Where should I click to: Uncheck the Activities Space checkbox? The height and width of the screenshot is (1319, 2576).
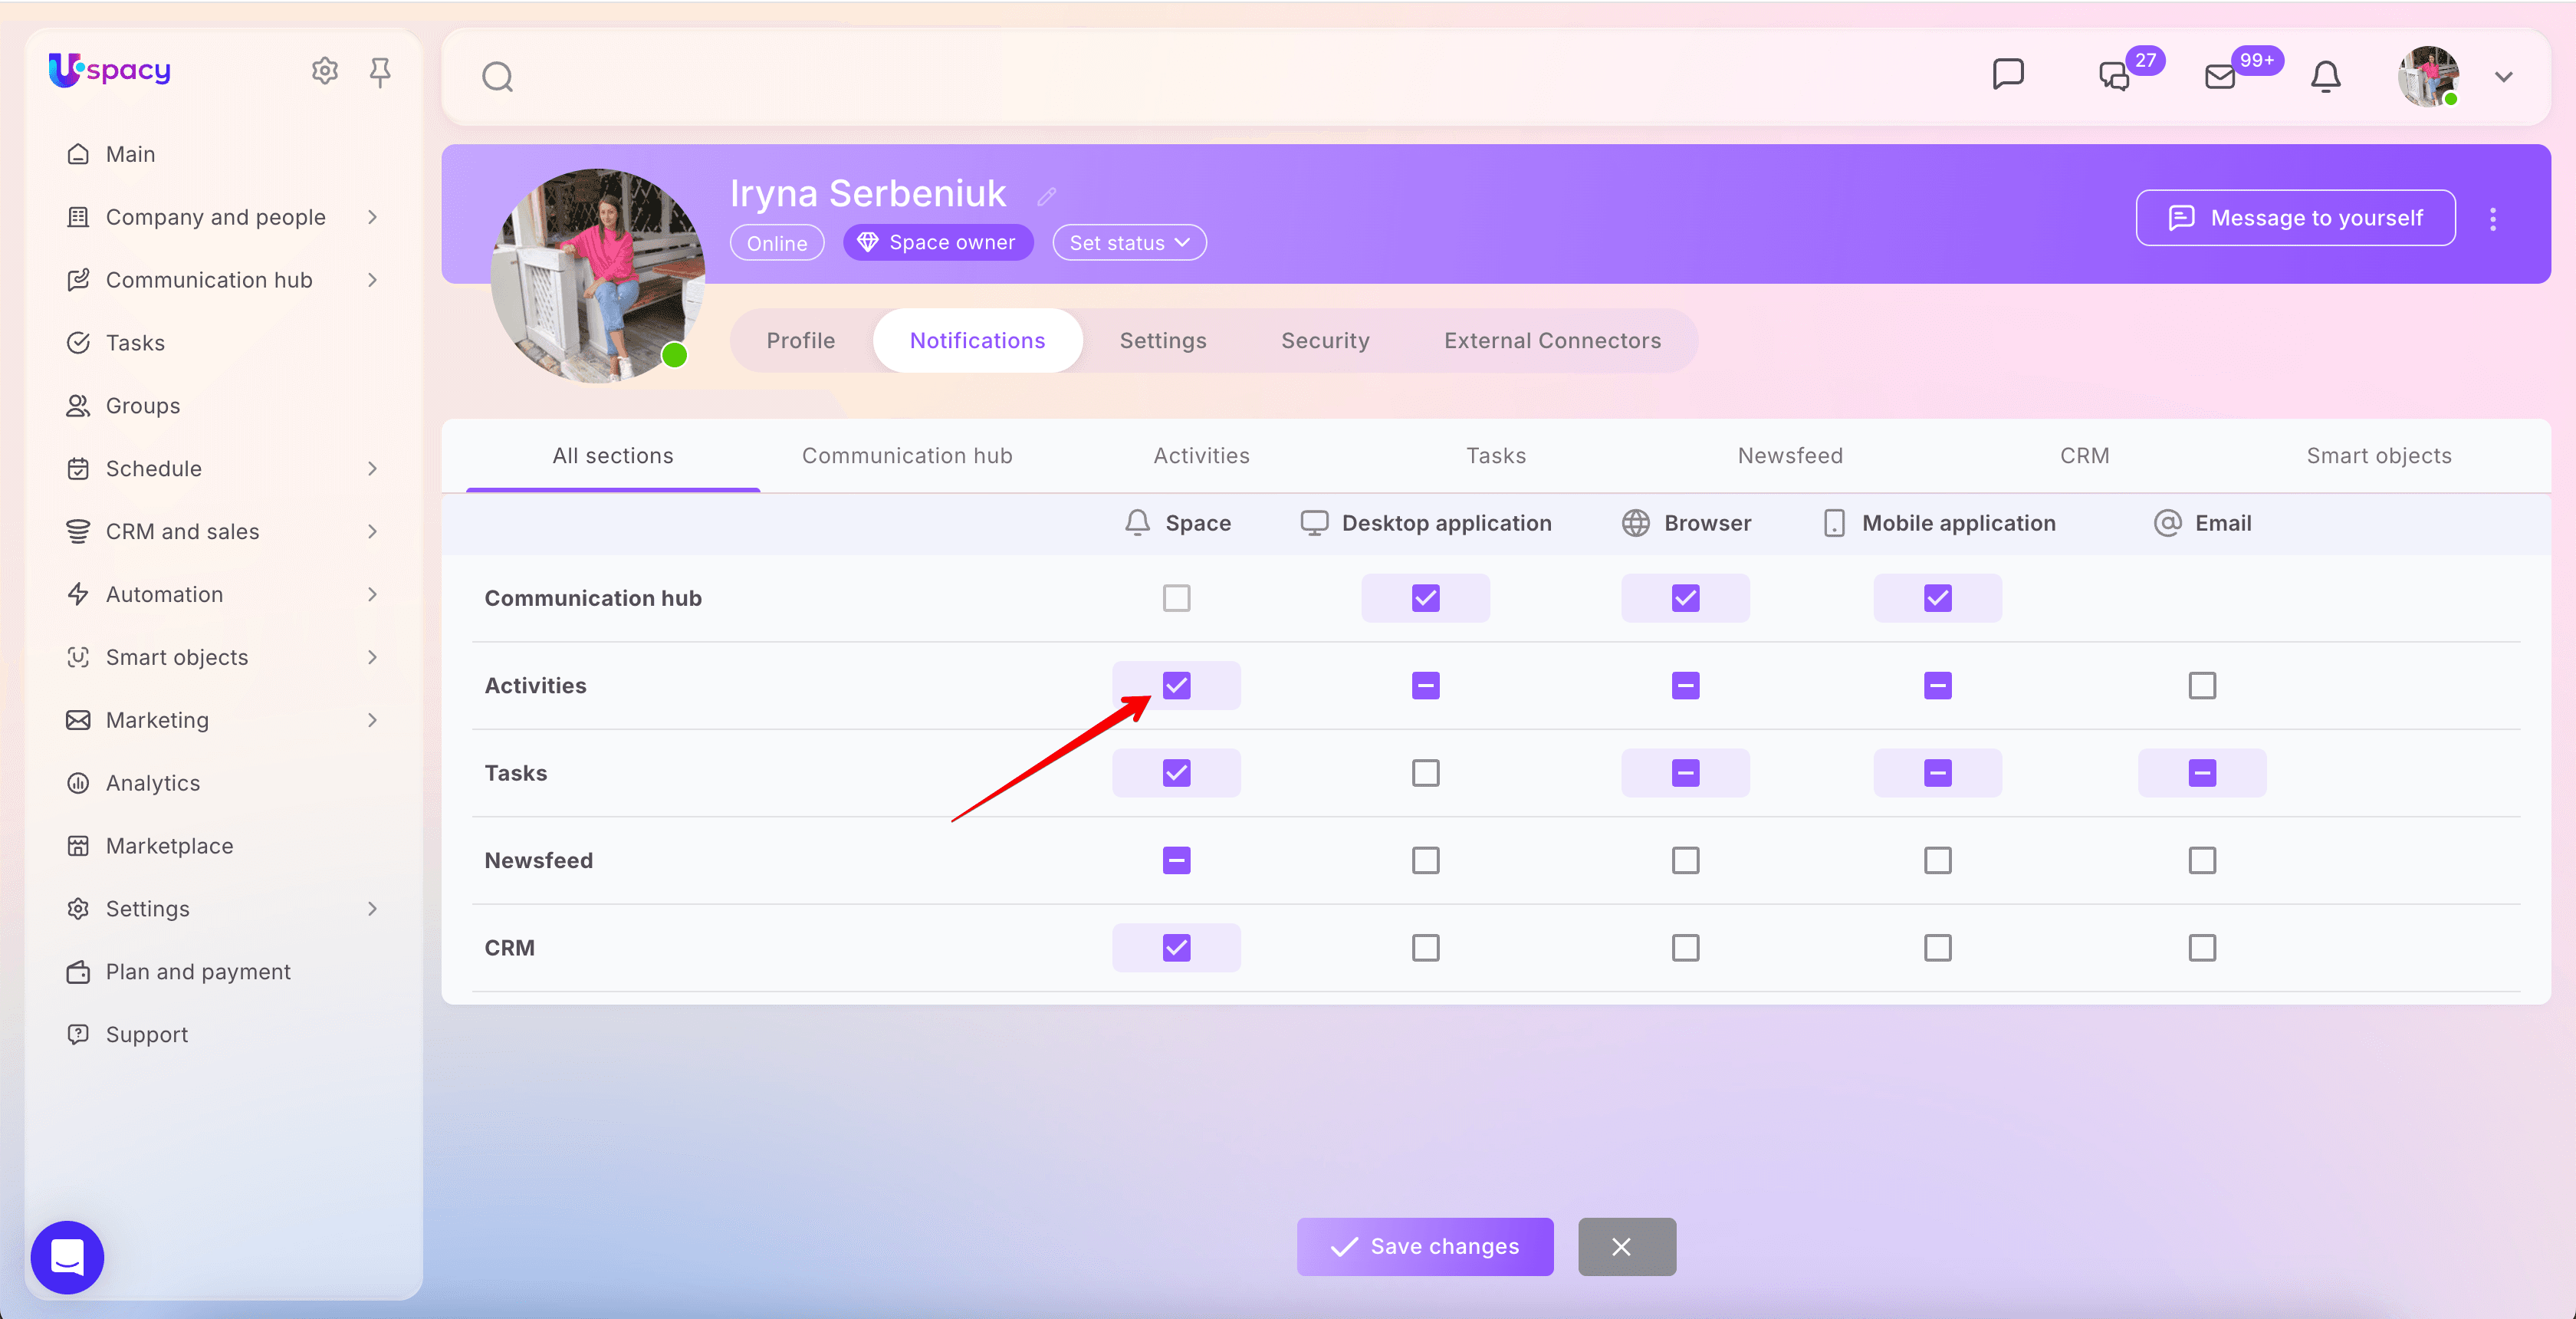click(x=1176, y=686)
